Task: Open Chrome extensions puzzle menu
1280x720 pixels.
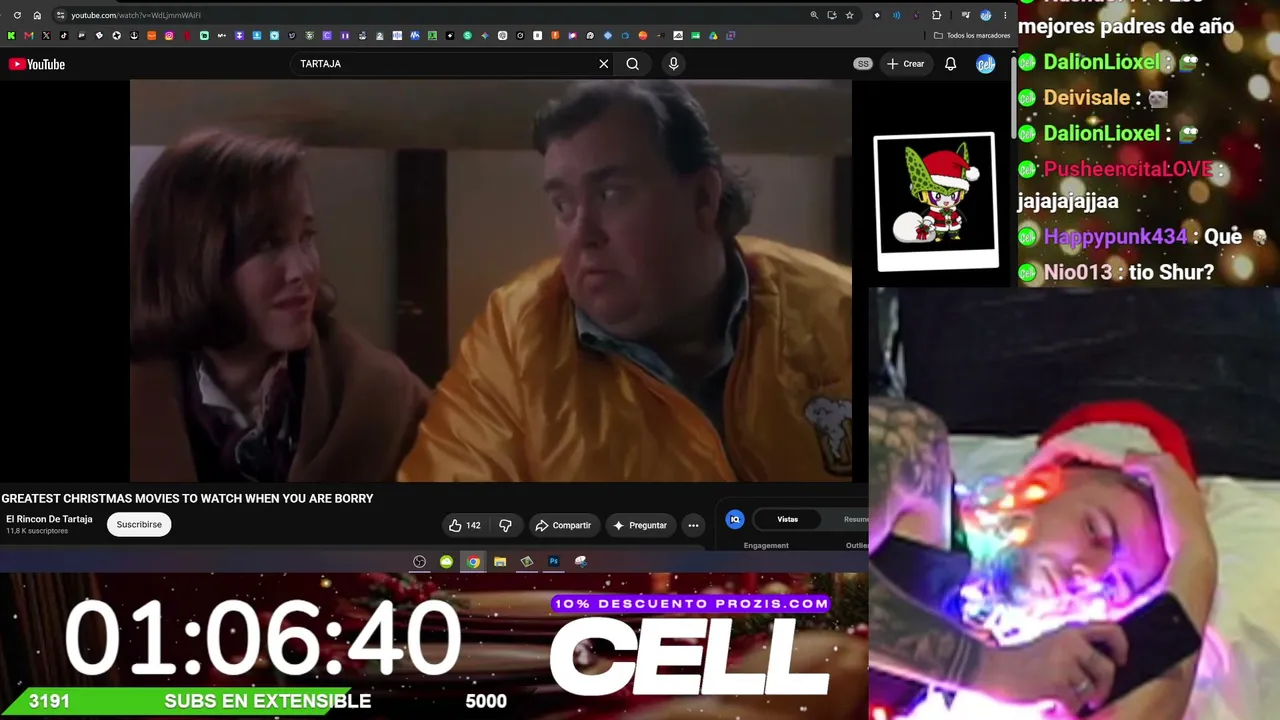Action: [x=937, y=15]
